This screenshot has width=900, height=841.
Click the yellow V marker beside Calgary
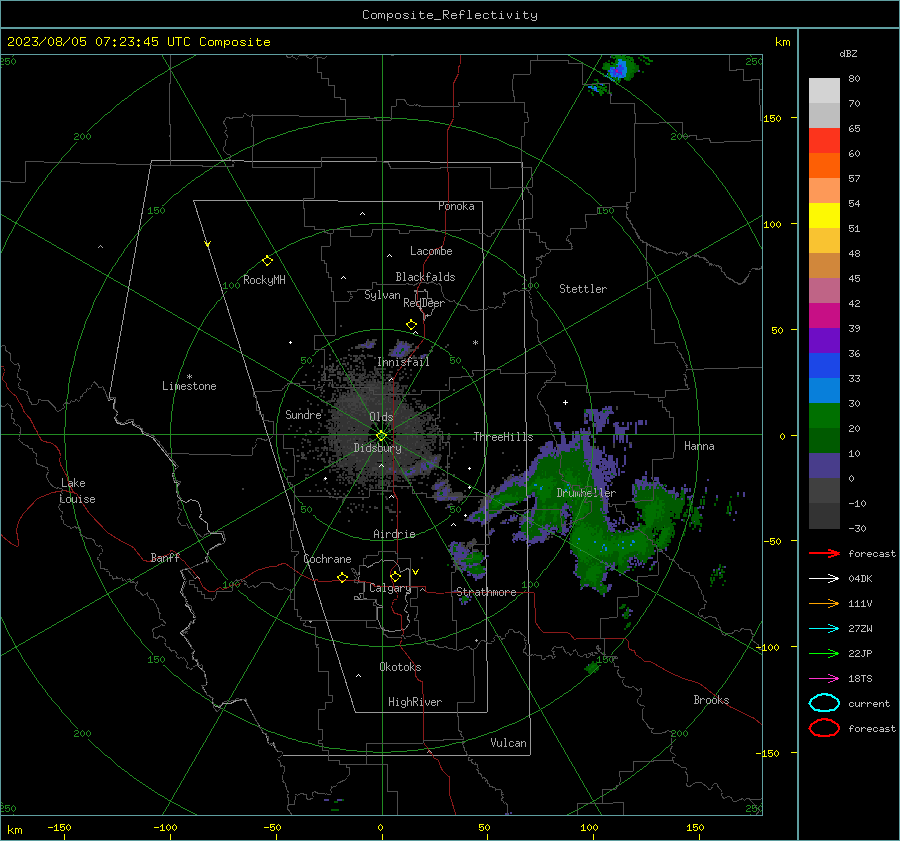(416, 572)
